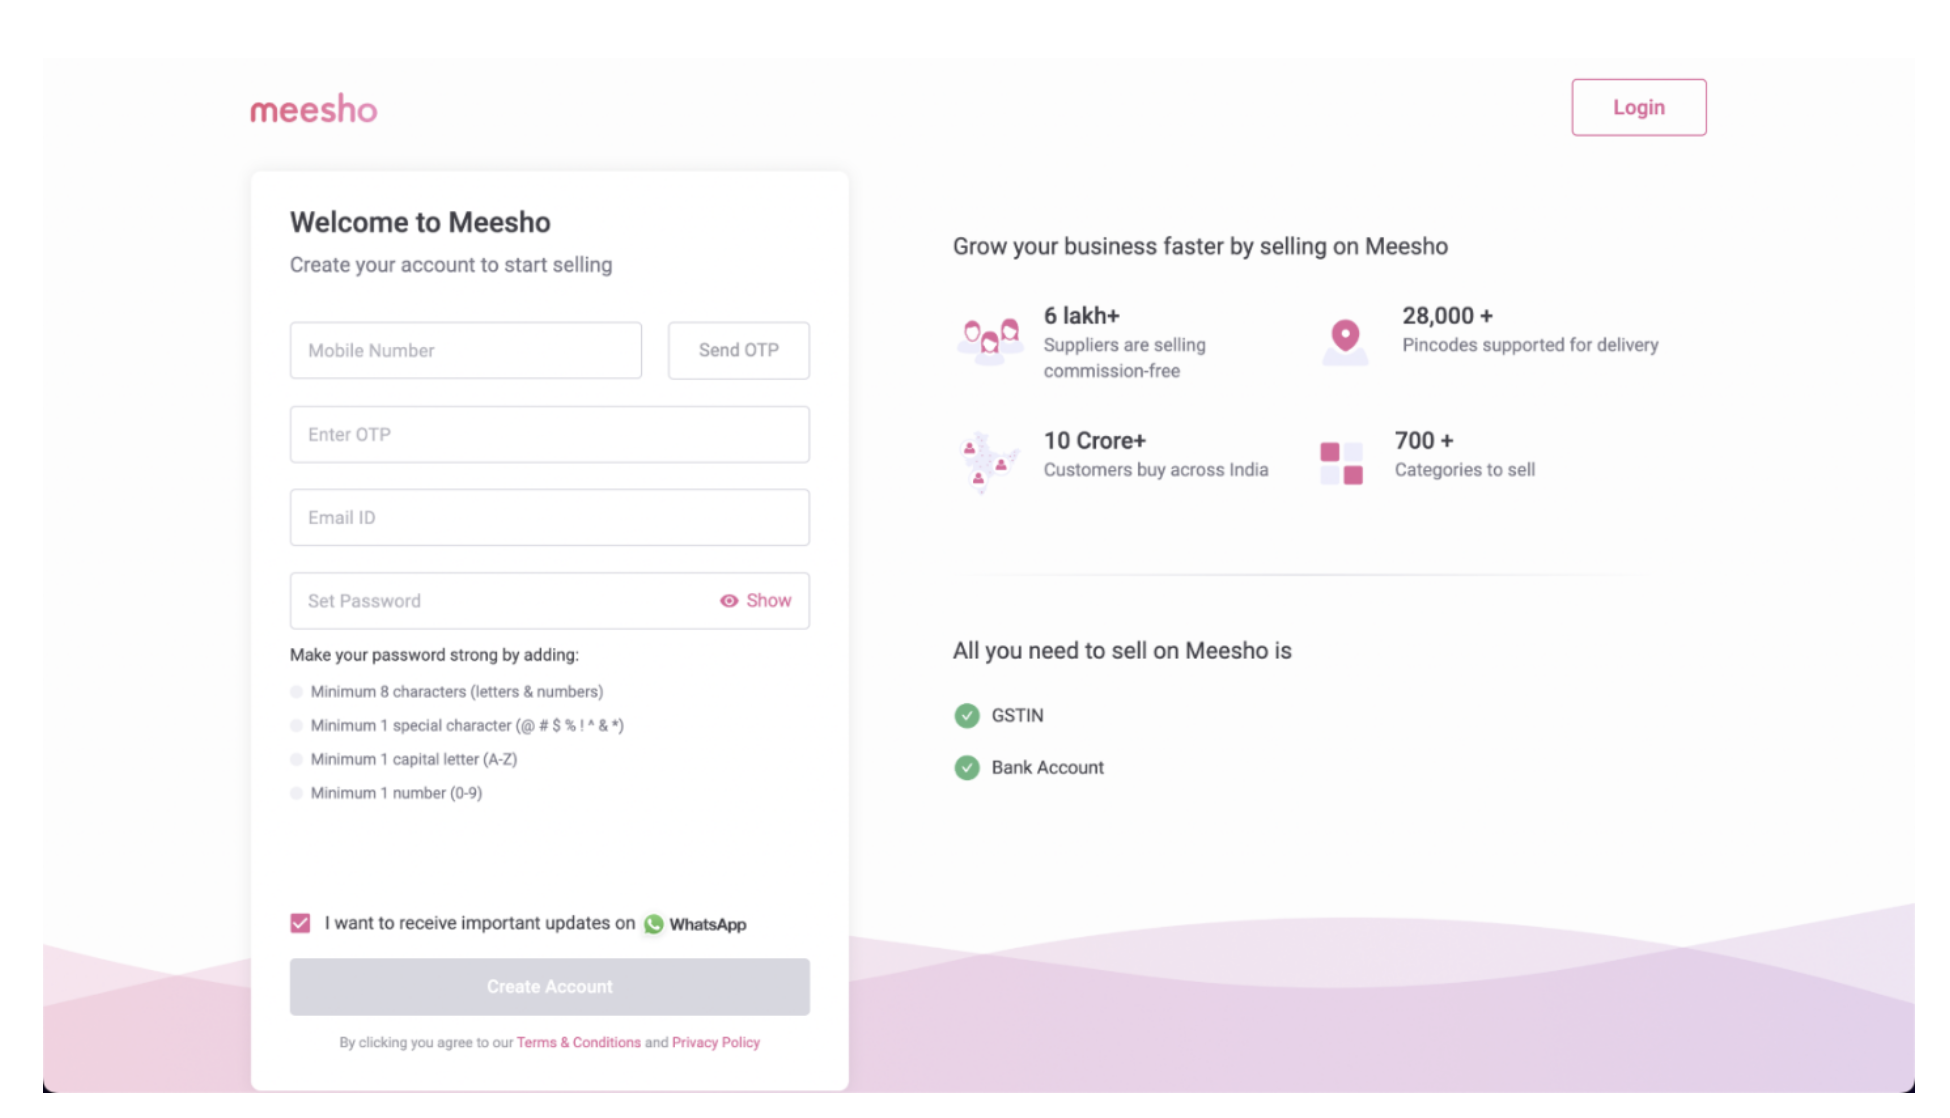Click the meesho logo
The image size is (1950, 1118).
313,108
